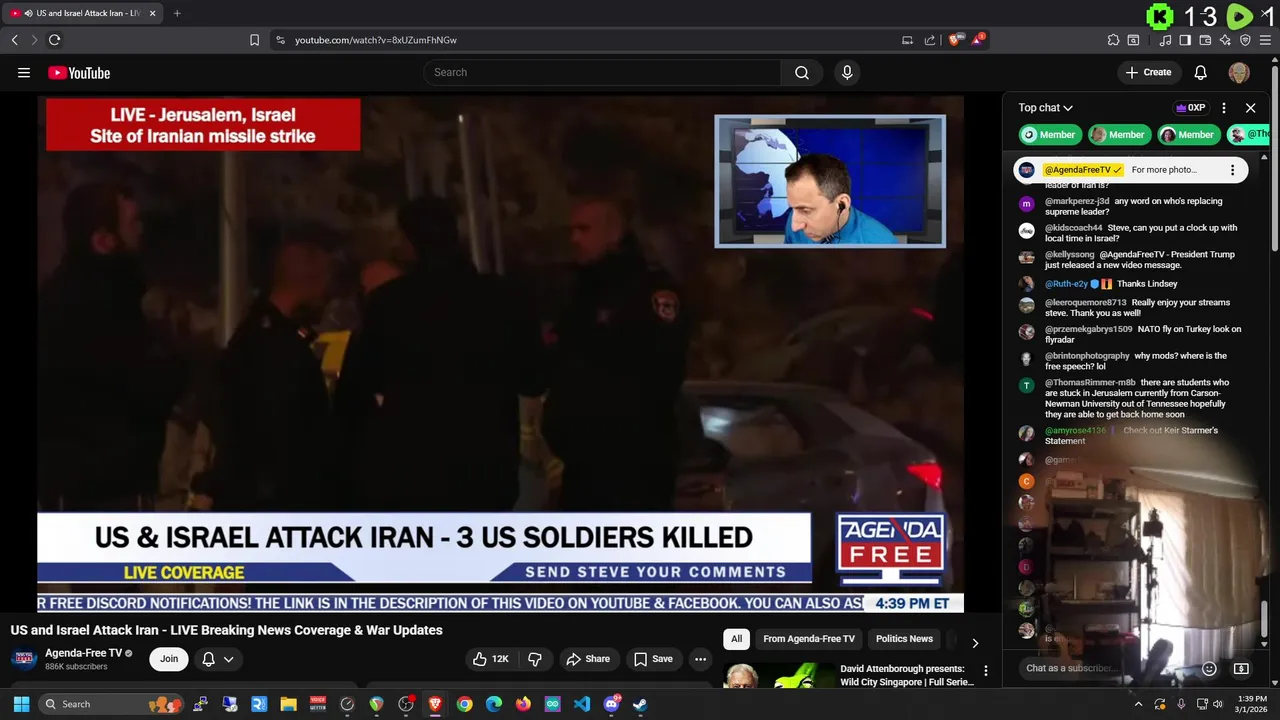Viewport: 1280px width, 720px height.
Task: Expand notification preferences chevron beside bell
Action: tap(229, 659)
